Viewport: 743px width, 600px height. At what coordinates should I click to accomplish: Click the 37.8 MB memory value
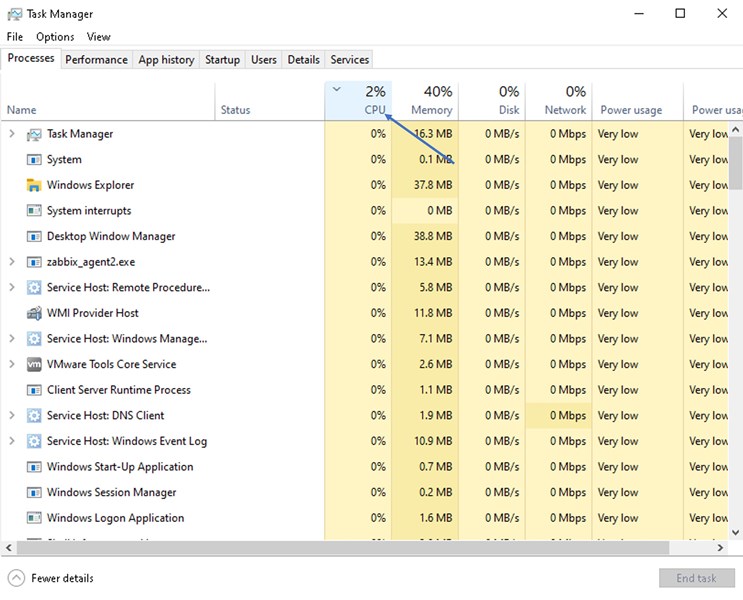pyautogui.click(x=433, y=185)
